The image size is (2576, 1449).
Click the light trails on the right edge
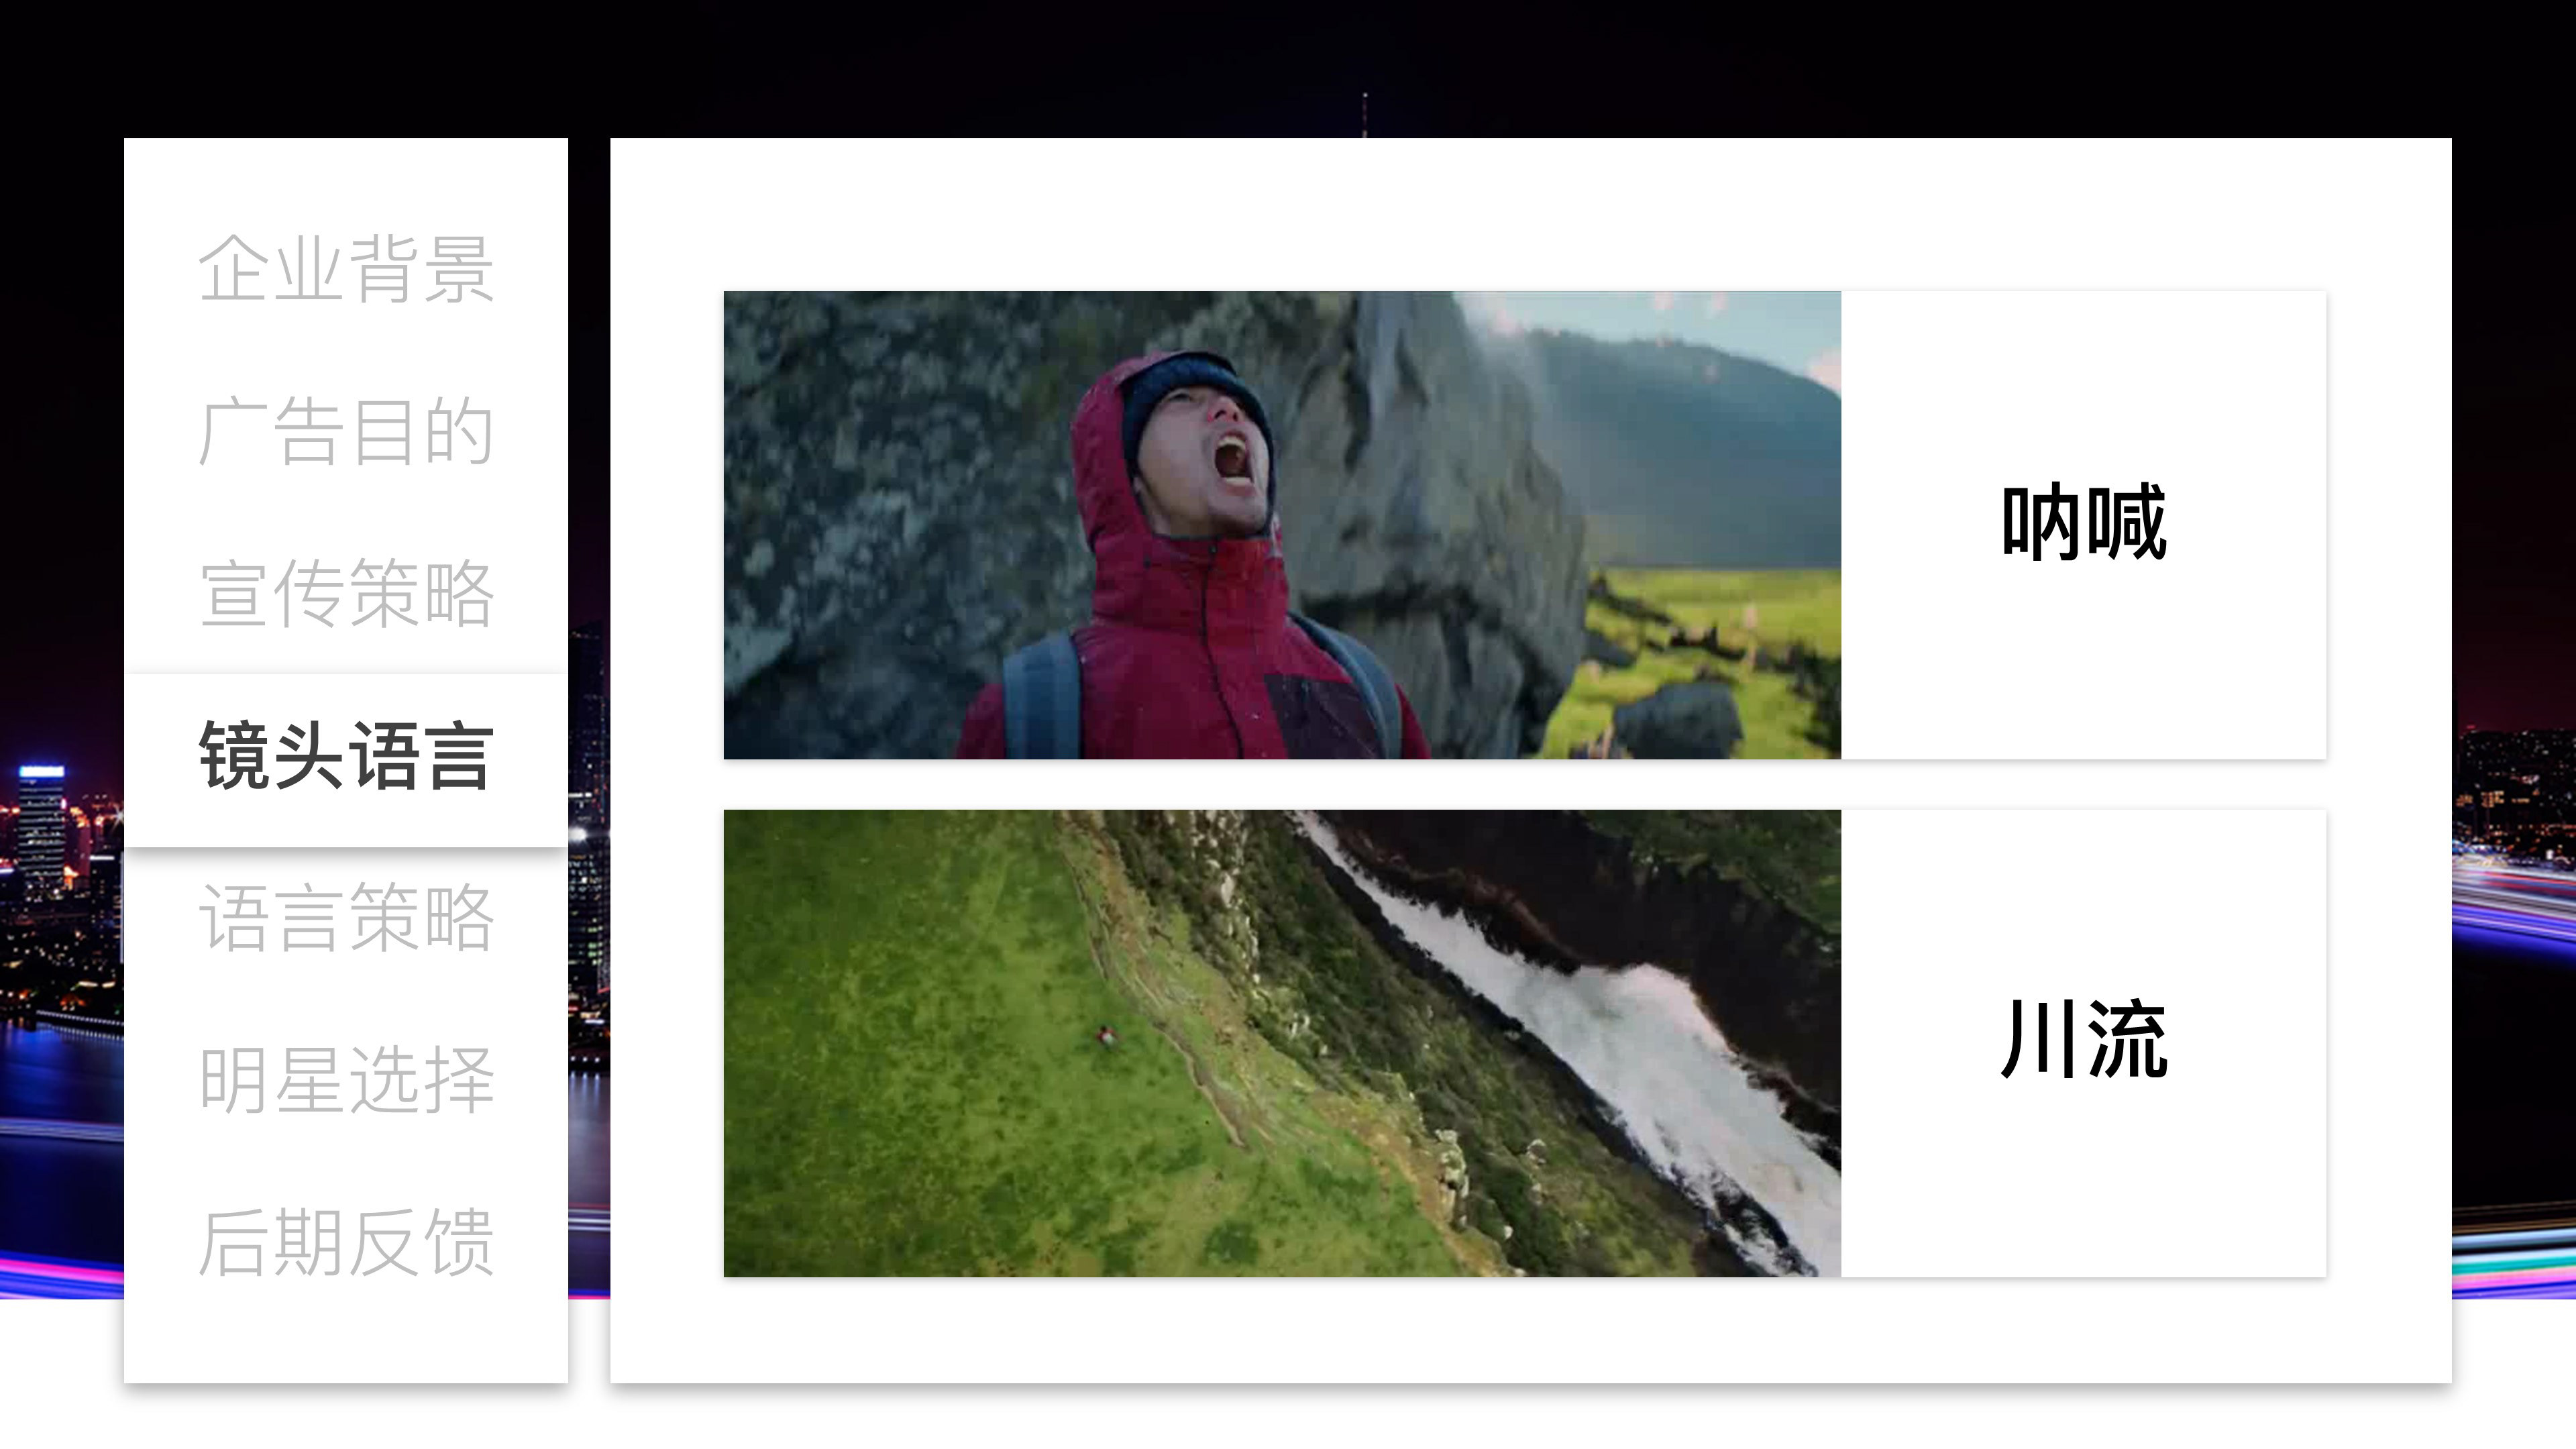pyautogui.click(x=2515, y=900)
